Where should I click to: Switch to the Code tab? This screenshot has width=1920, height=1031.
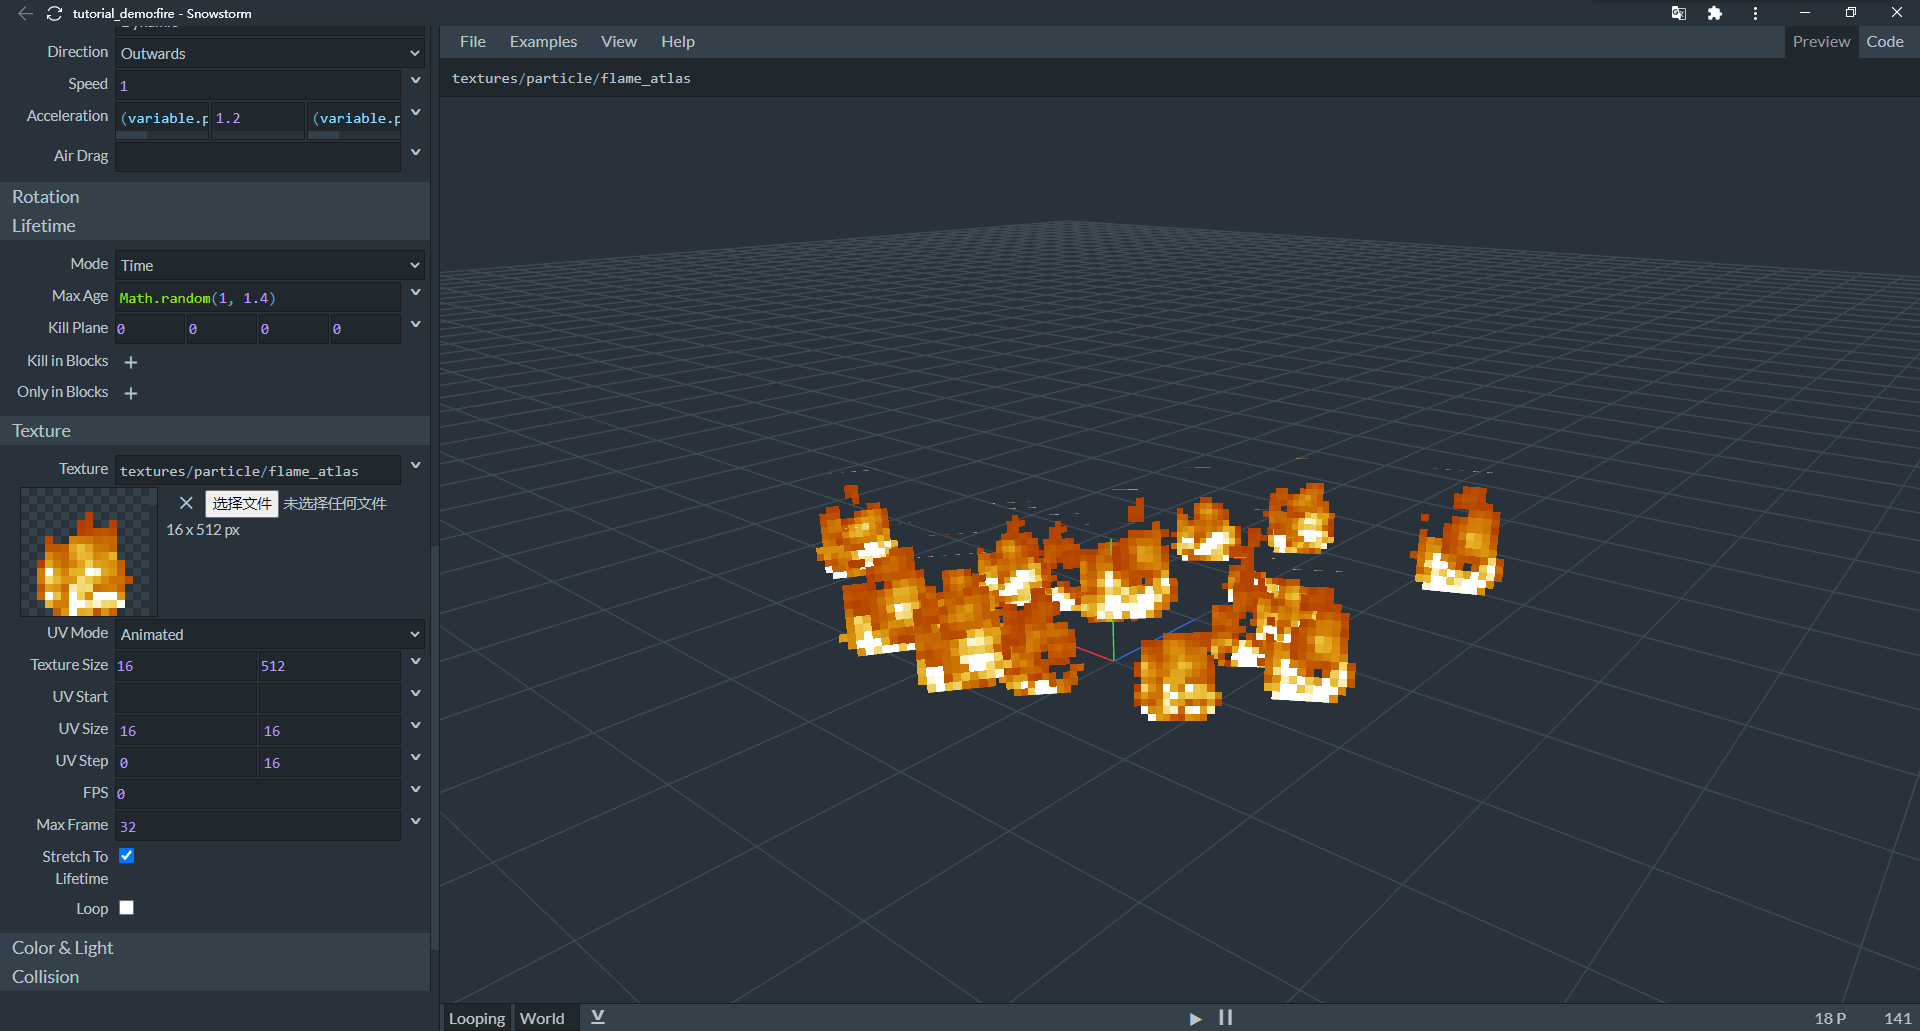pos(1885,42)
